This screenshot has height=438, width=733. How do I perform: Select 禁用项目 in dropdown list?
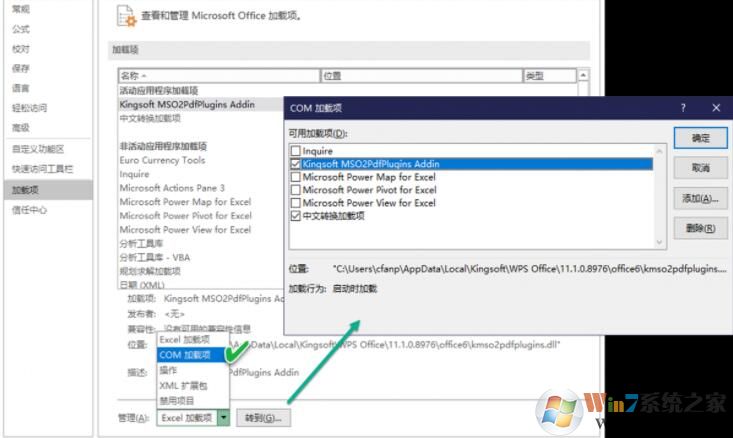[193, 401]
